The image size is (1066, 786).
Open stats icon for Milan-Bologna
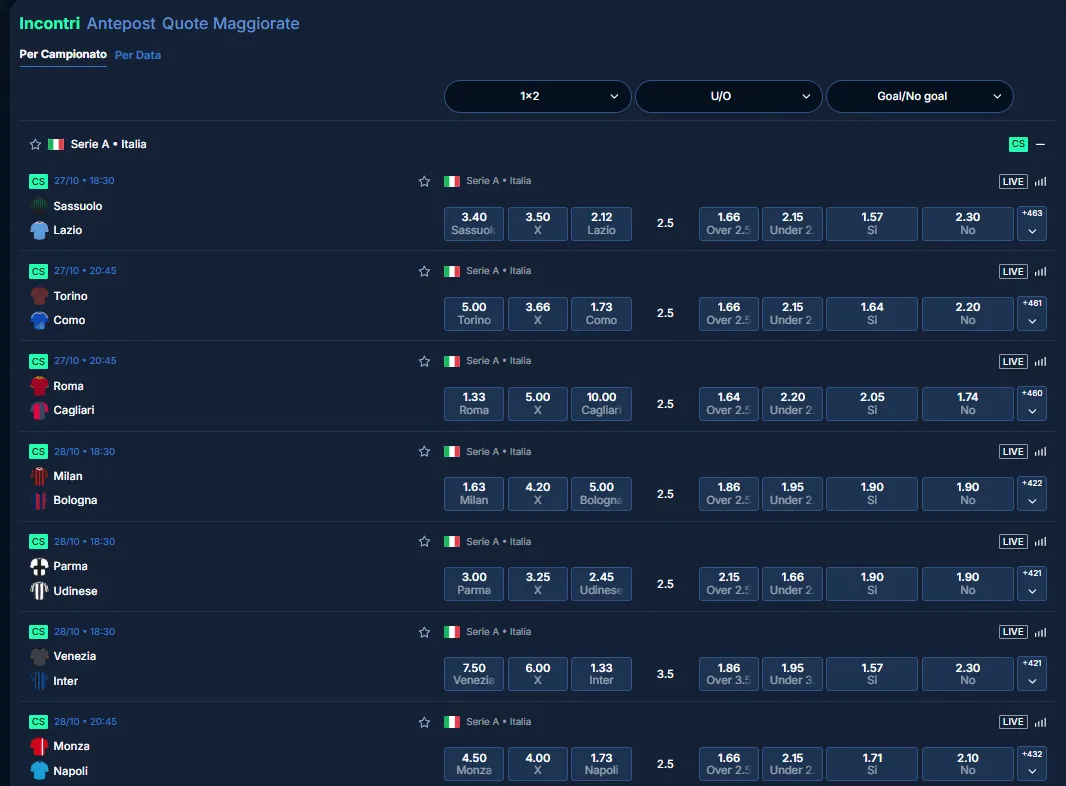[x=1040, y=451]
